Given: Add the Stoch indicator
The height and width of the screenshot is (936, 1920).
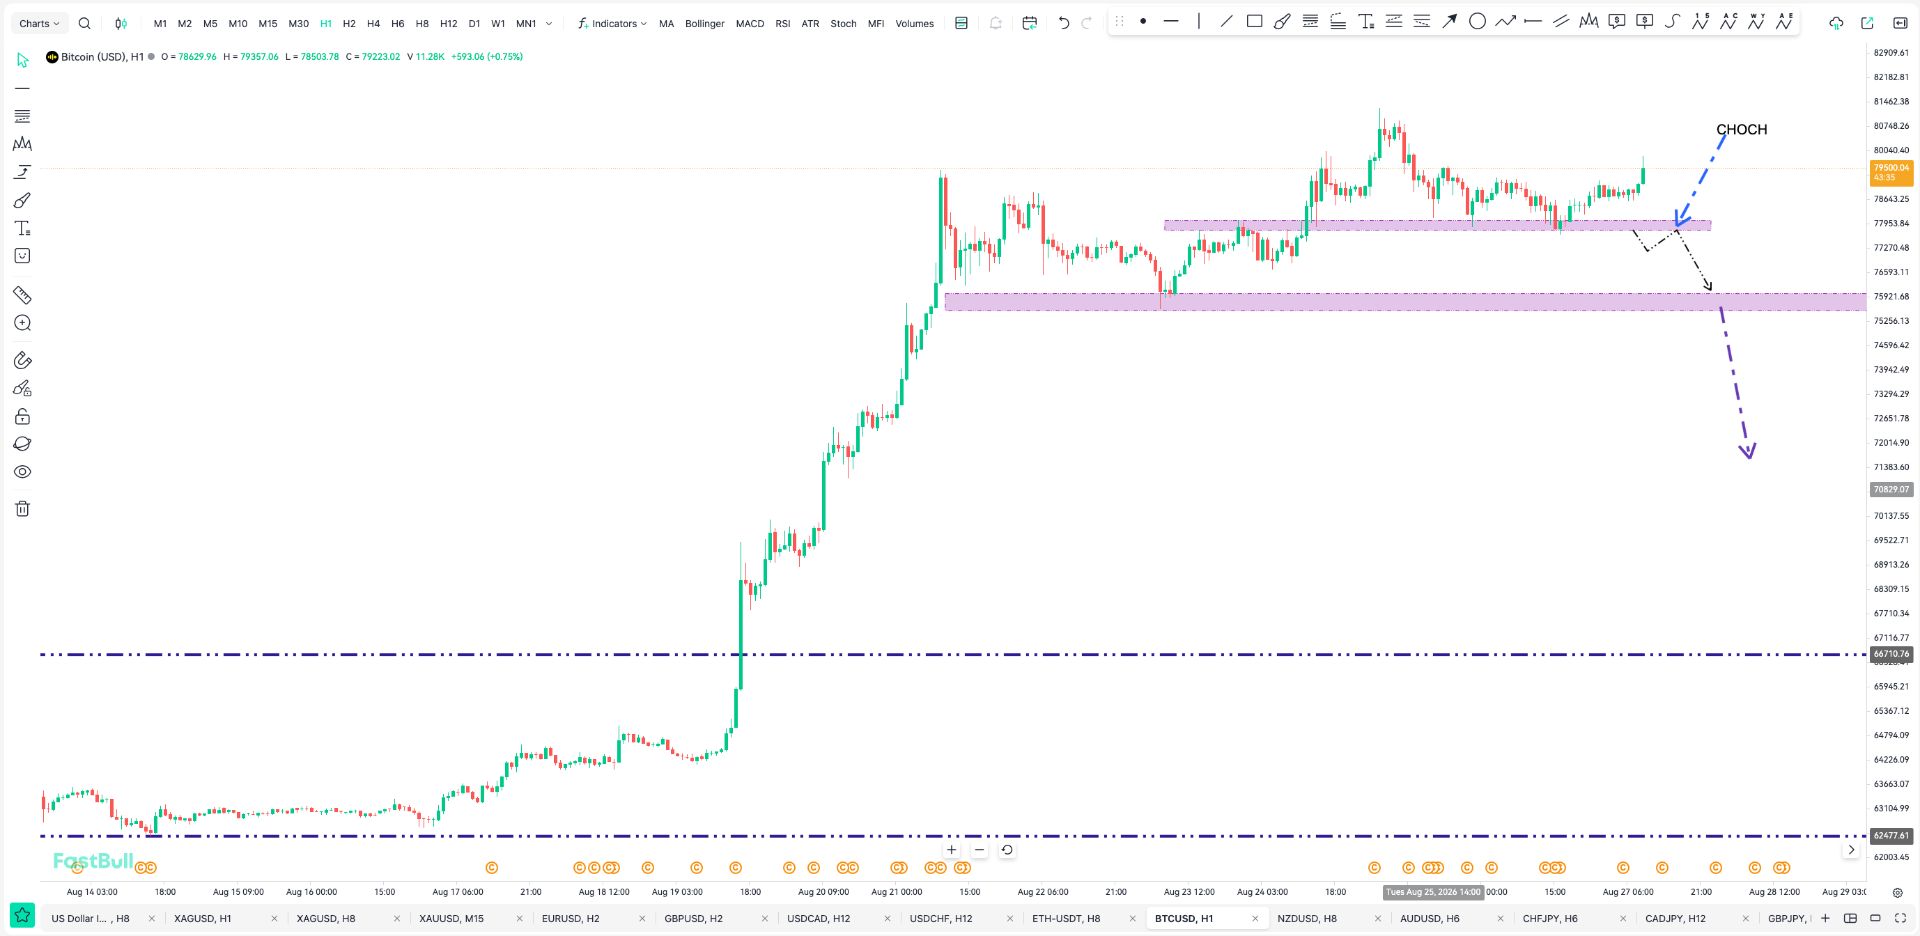Looking at the screenshot, I should tap(844, 24).
